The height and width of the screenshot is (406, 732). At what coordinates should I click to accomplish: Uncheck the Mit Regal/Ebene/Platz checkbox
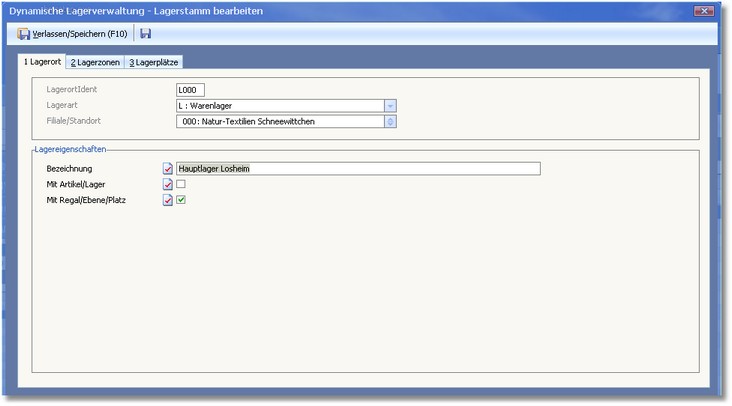(x=181, y=200)
